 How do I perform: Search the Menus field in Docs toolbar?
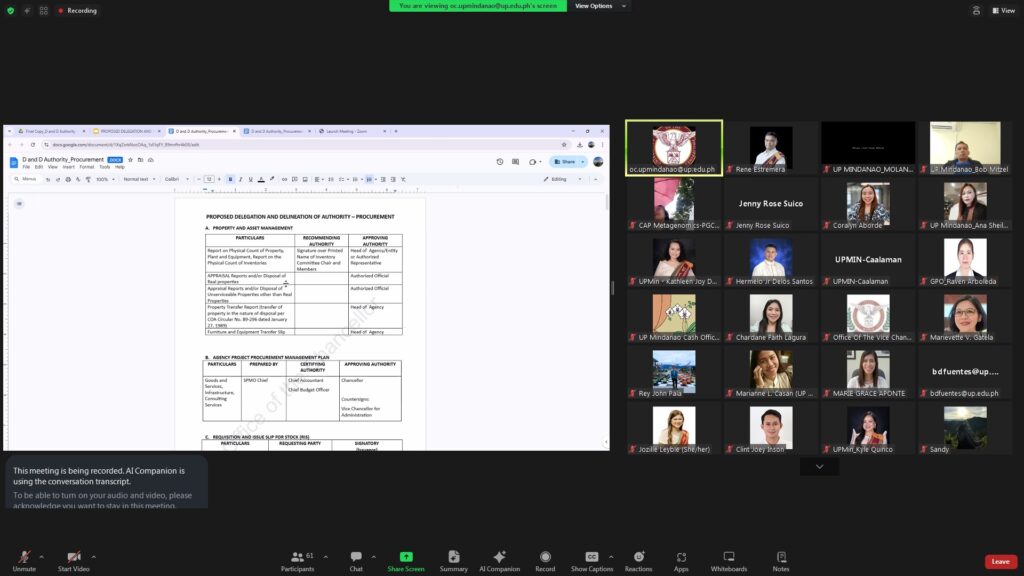pyautogui.click(x=26, y=179)
